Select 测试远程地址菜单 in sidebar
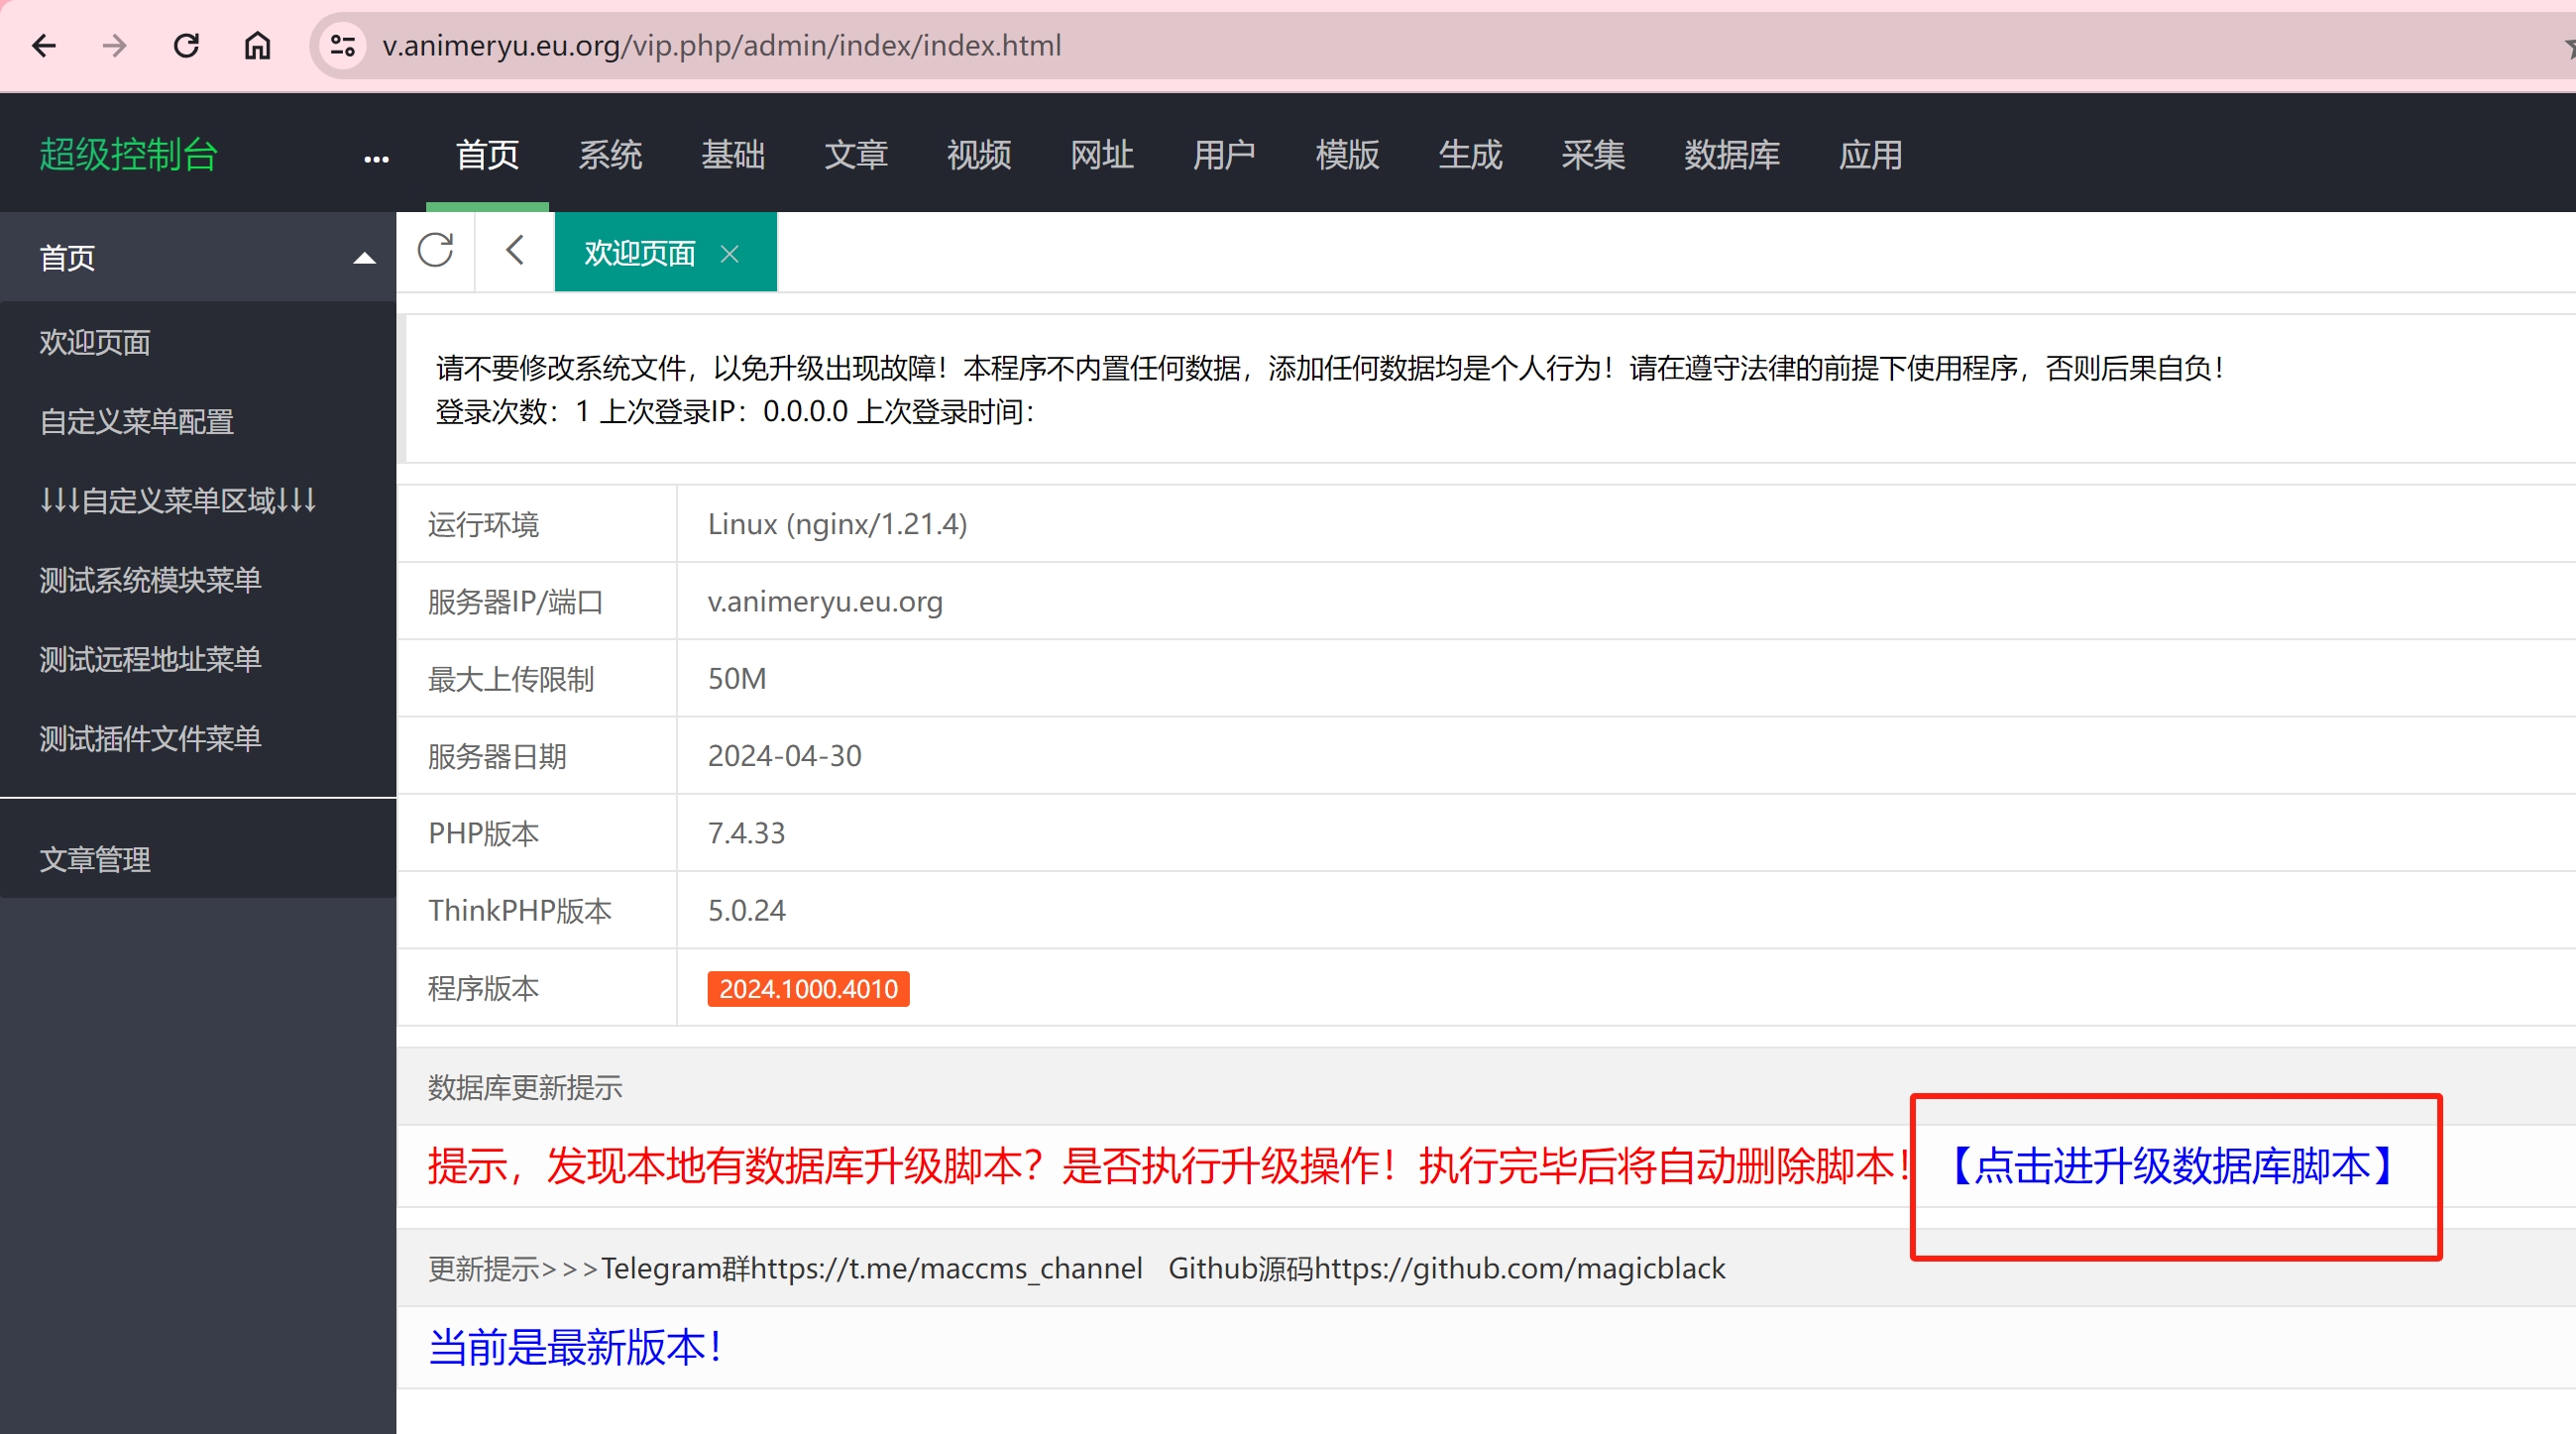This screenshot has height=1434, width=2576. point(150,658)
